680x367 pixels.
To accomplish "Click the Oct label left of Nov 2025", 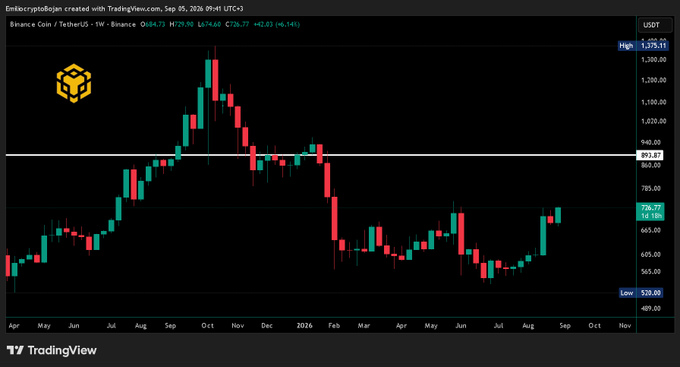I will click(208, 325).
